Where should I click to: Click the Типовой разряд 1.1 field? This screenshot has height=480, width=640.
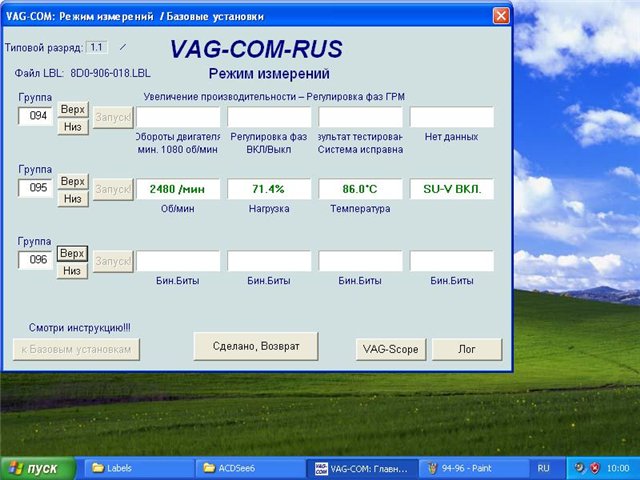pyautogui.click(x=97, y=47)
